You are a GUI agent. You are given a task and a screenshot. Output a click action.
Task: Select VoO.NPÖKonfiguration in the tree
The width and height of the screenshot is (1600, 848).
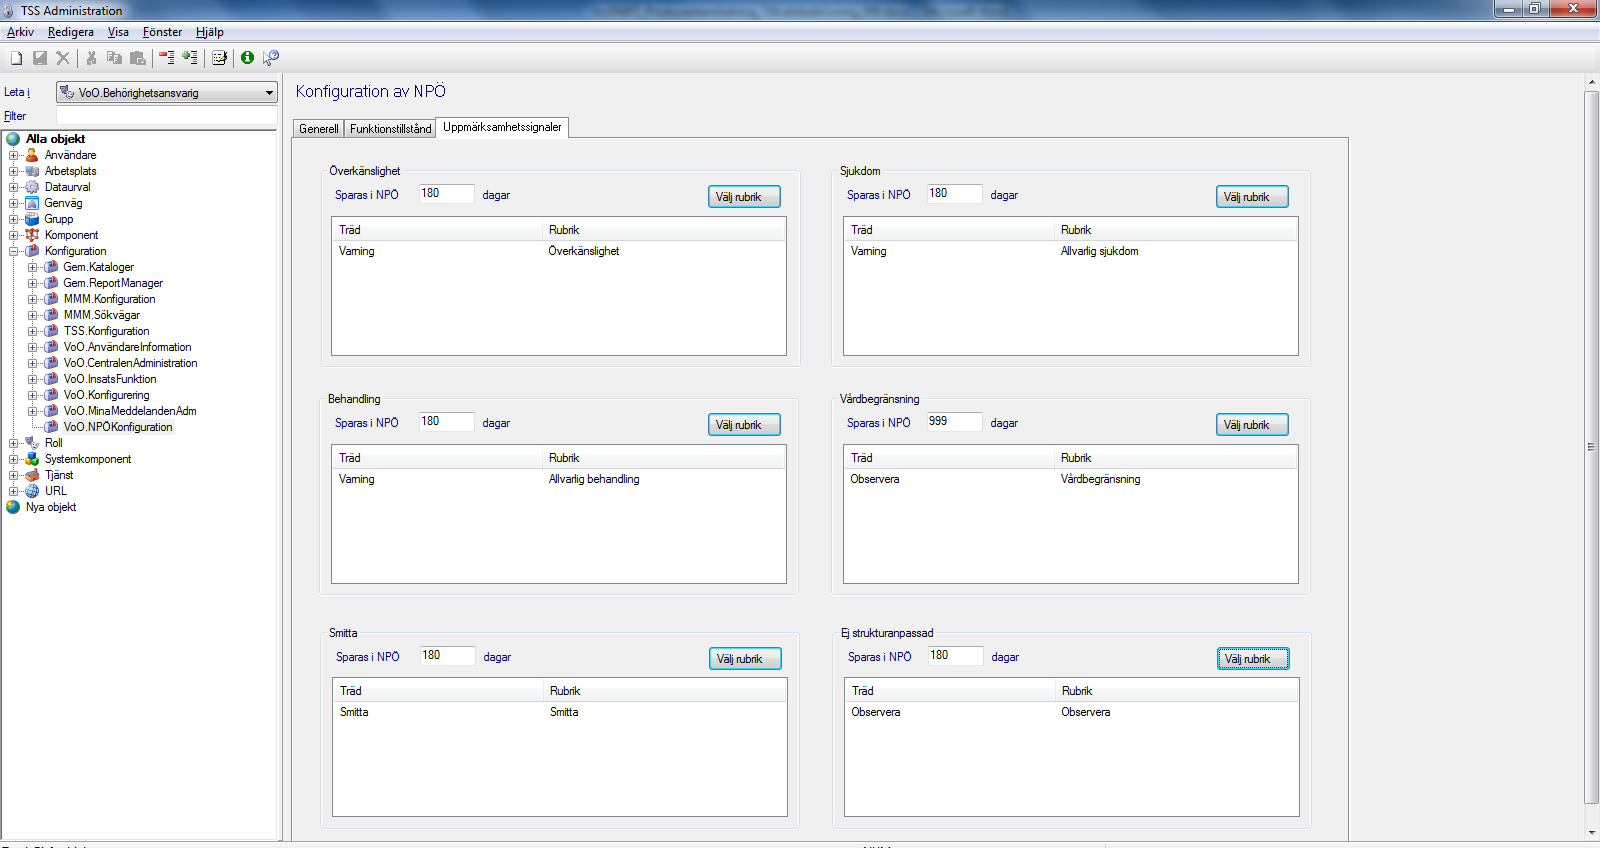tap(118, 427)
